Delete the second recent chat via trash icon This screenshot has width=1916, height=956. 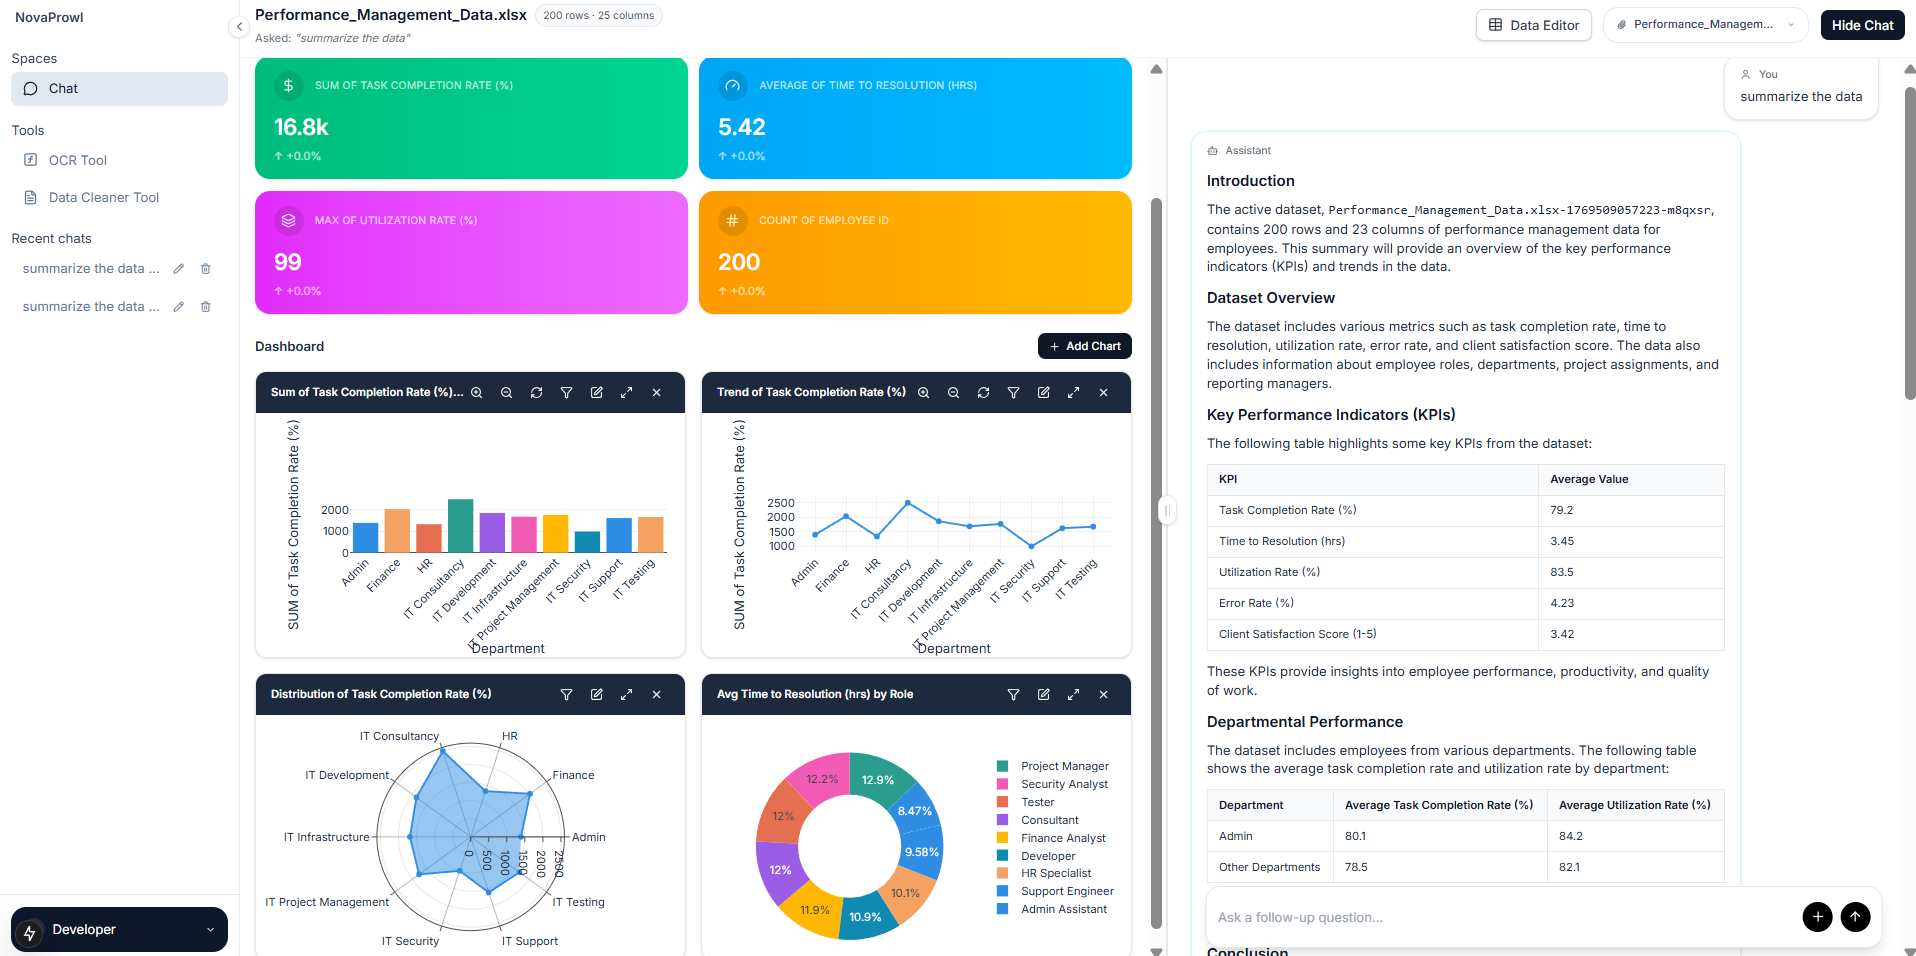[205, 306]
